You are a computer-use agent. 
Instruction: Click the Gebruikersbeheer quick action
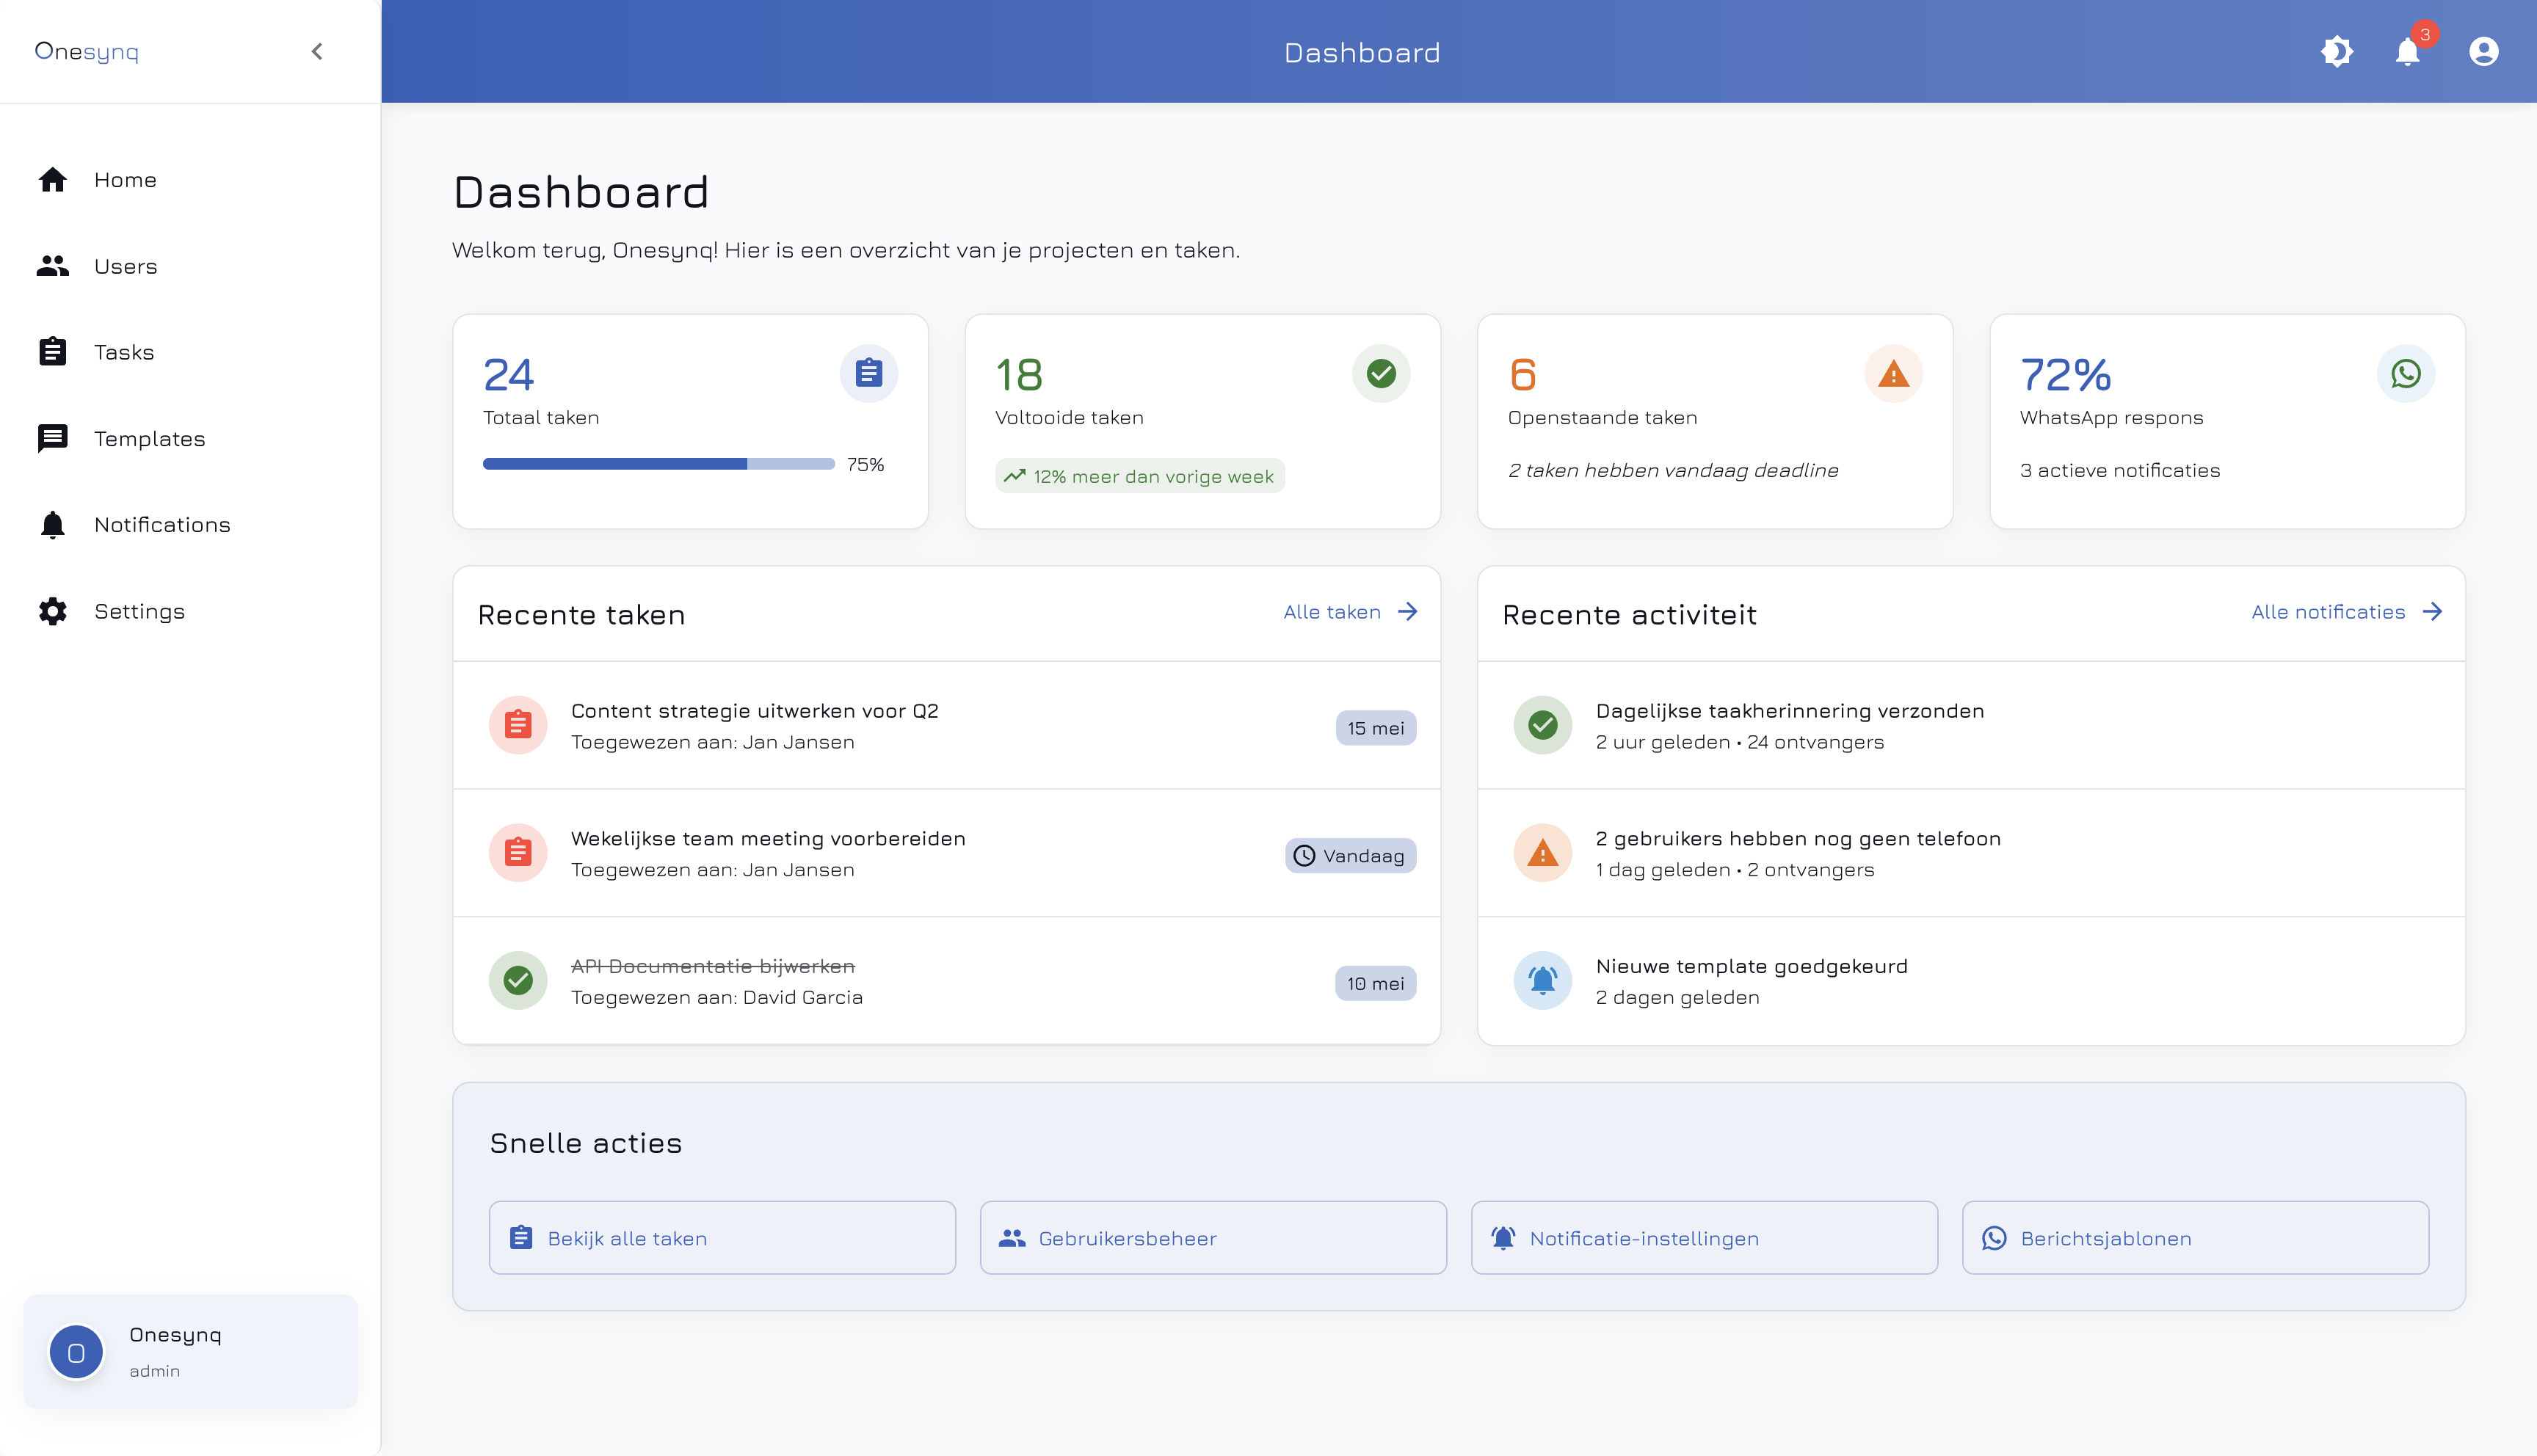click(1212, 1237)
